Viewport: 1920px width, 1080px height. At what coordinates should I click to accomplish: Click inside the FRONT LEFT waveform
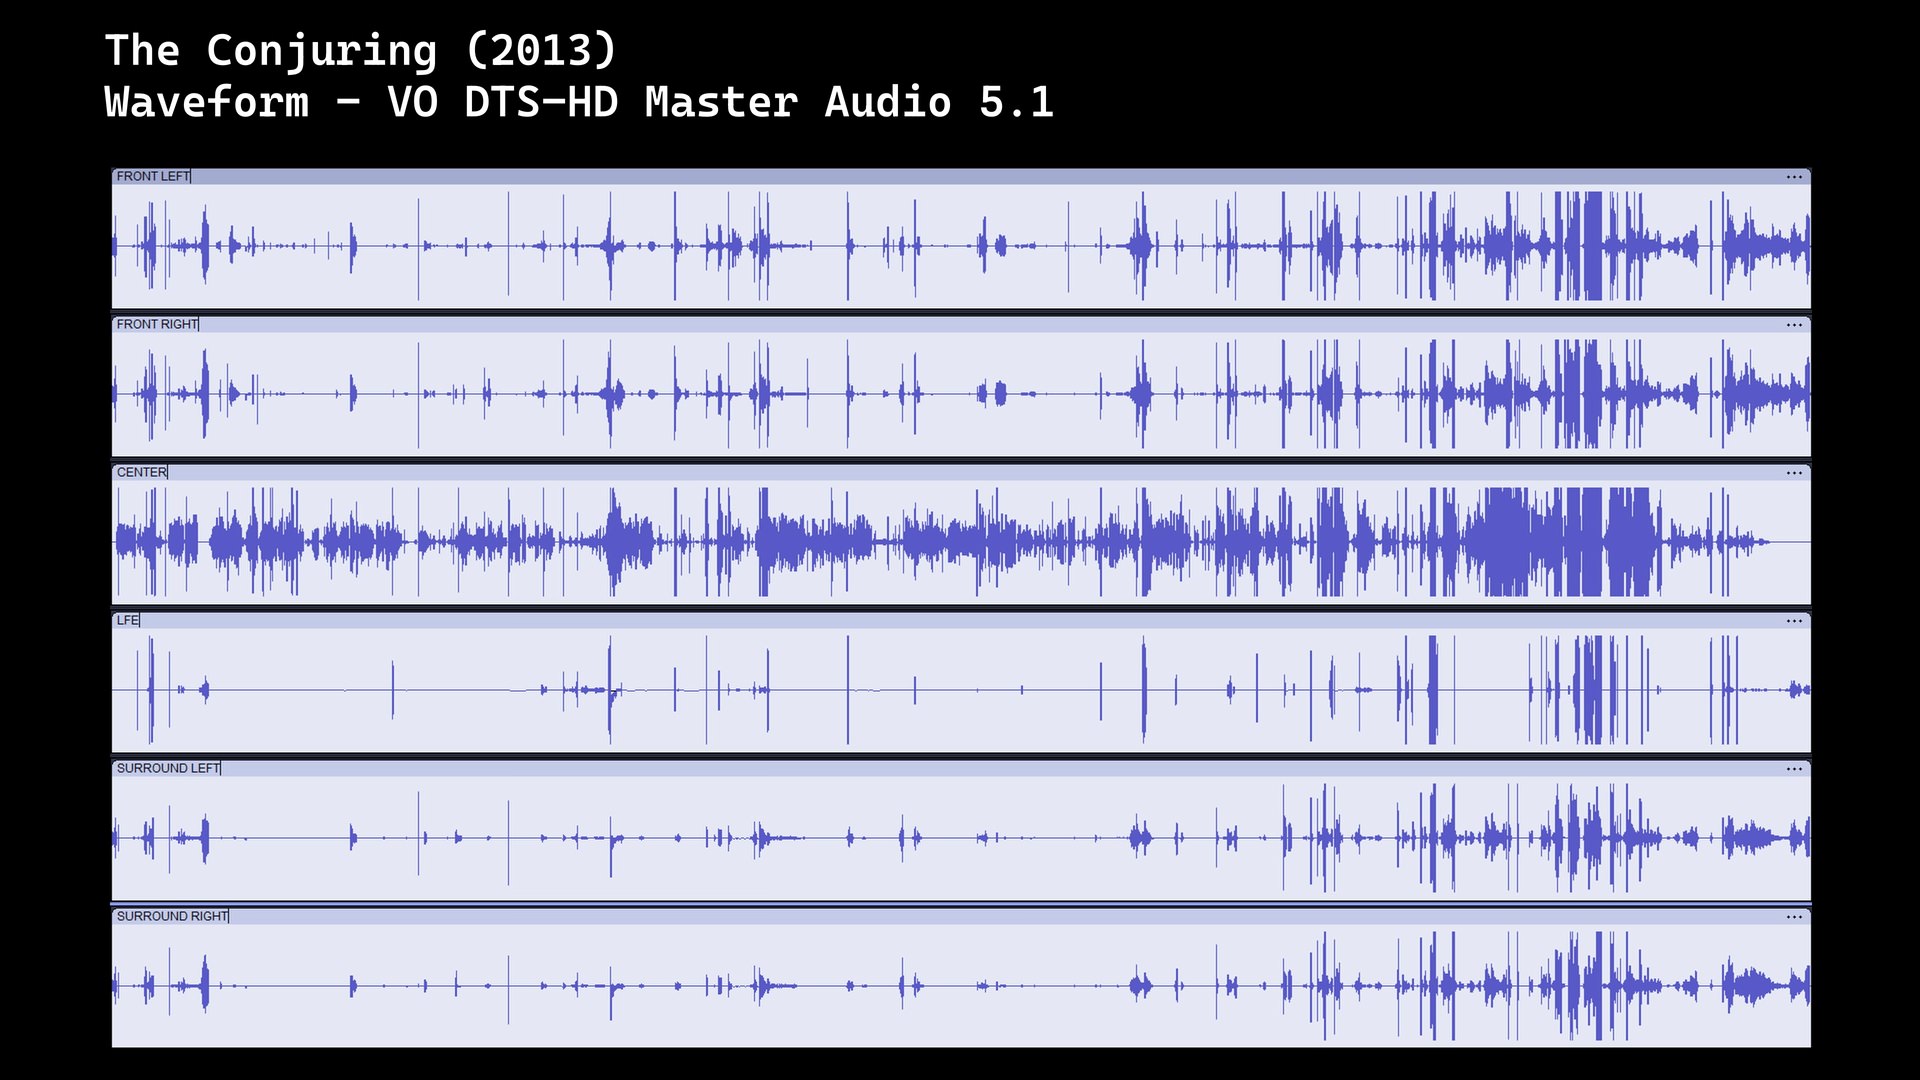click(x=961, y=246)
